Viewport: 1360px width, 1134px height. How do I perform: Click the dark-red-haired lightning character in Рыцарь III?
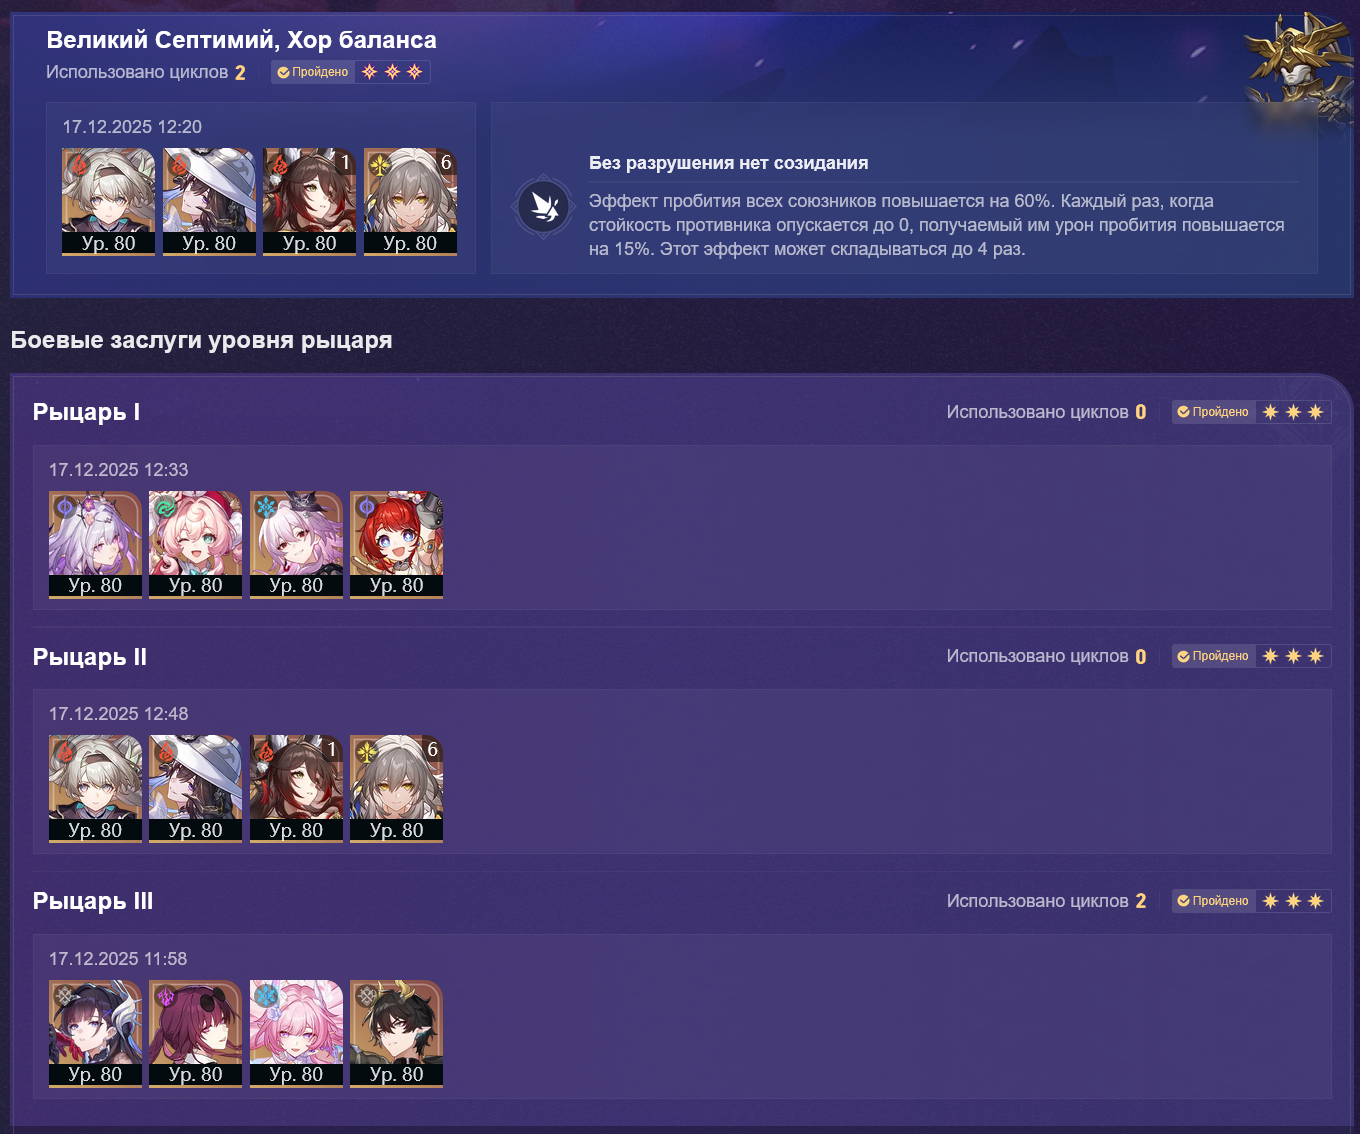[x=195, y=1034]
